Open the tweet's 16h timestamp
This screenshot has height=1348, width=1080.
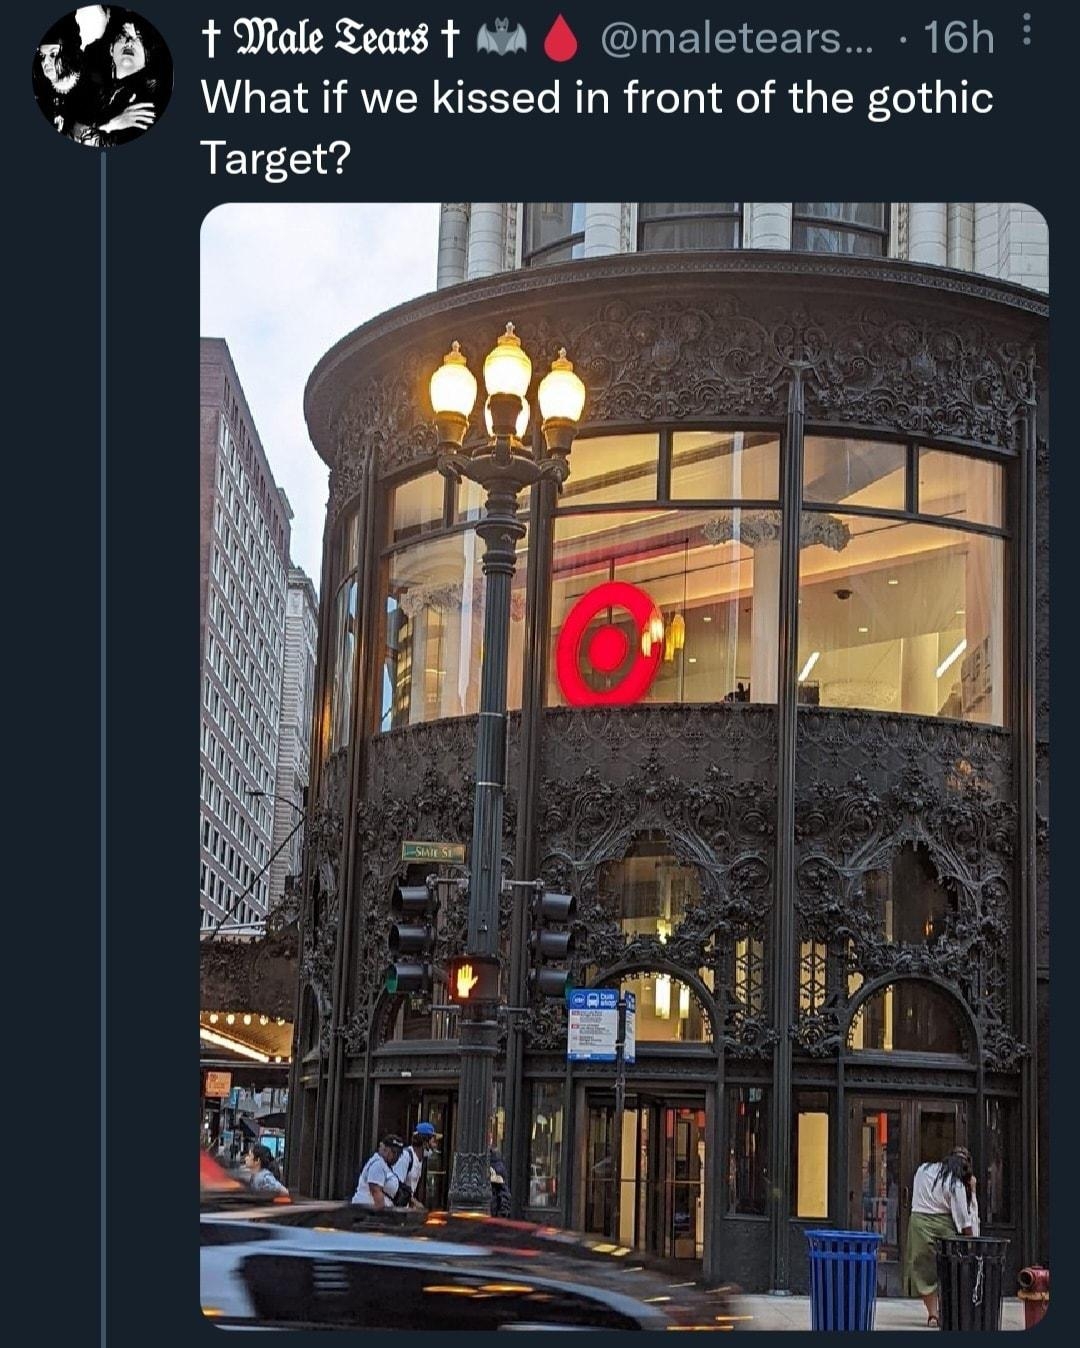click(x=959, y=39)
